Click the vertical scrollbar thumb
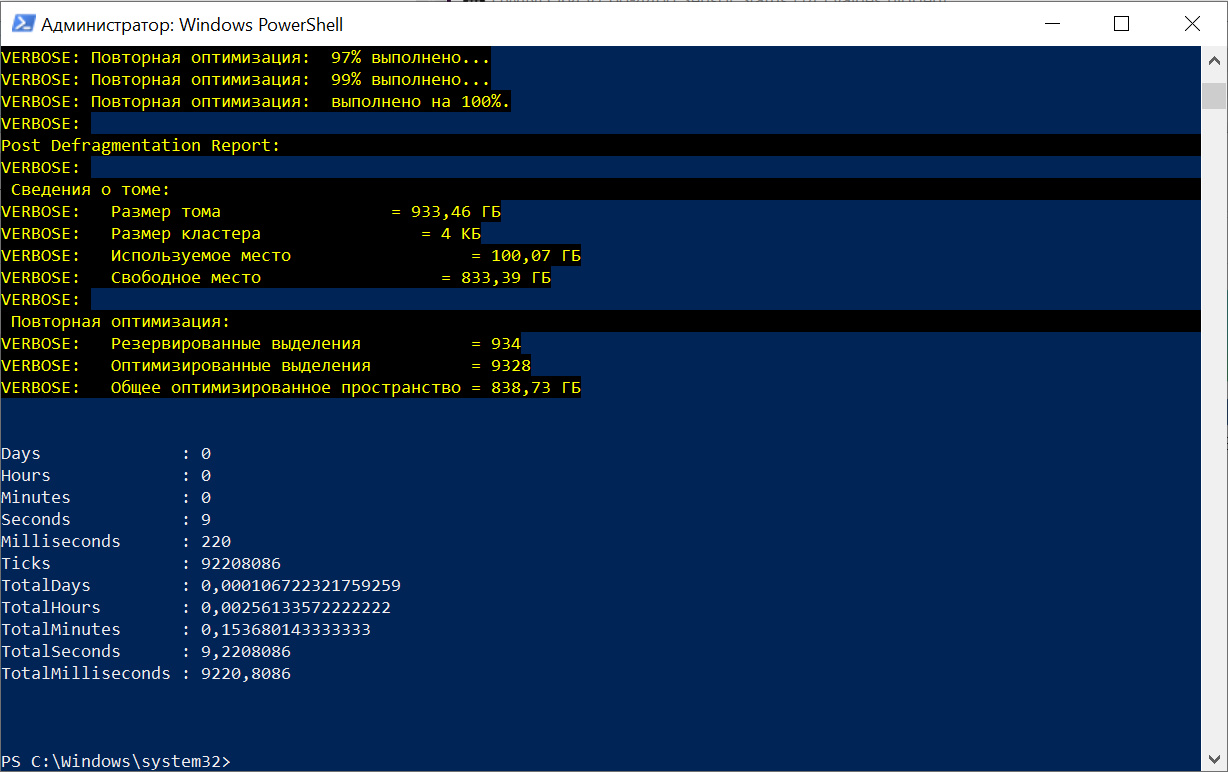 coord(1214,96)
